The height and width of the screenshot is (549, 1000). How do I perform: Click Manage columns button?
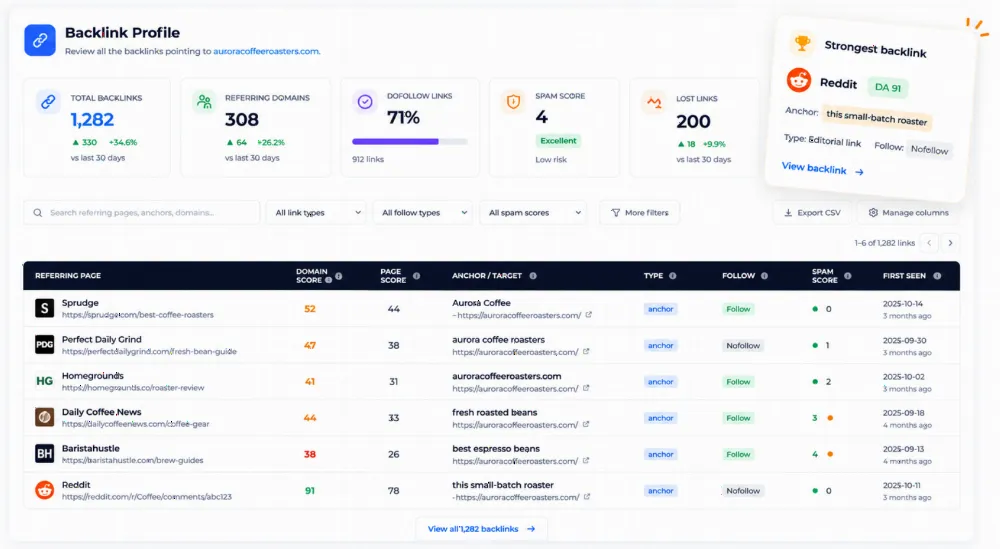(x=909, y=212)
